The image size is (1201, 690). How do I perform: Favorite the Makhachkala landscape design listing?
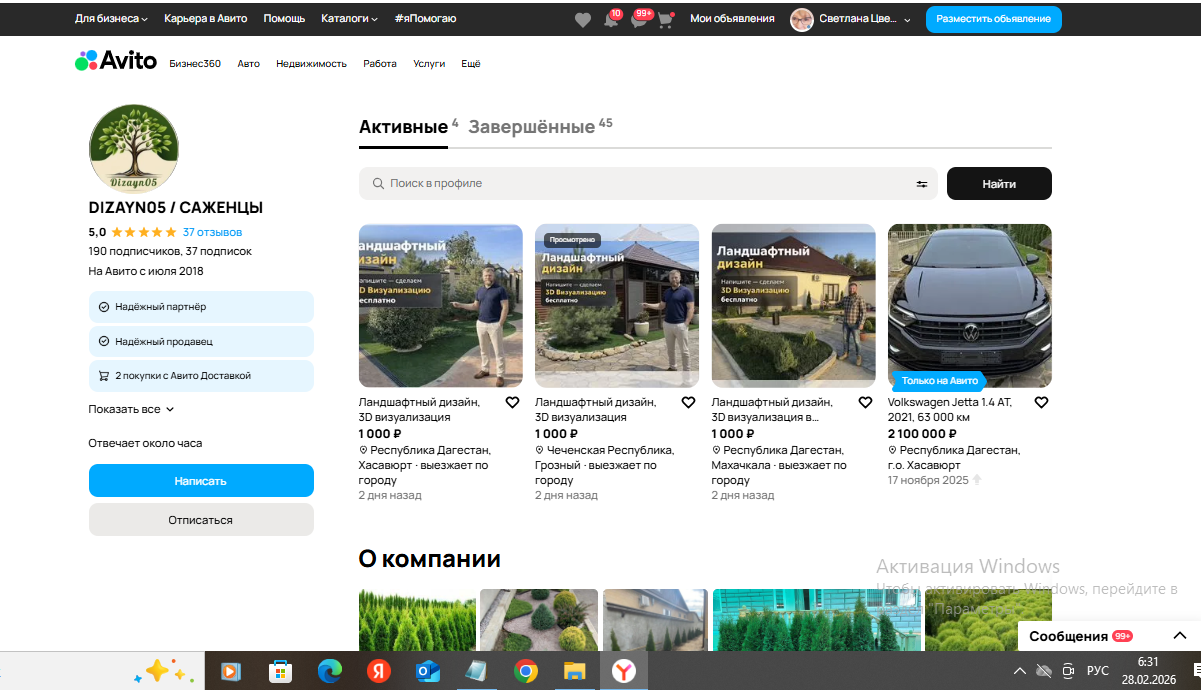[x=865, y=402]
